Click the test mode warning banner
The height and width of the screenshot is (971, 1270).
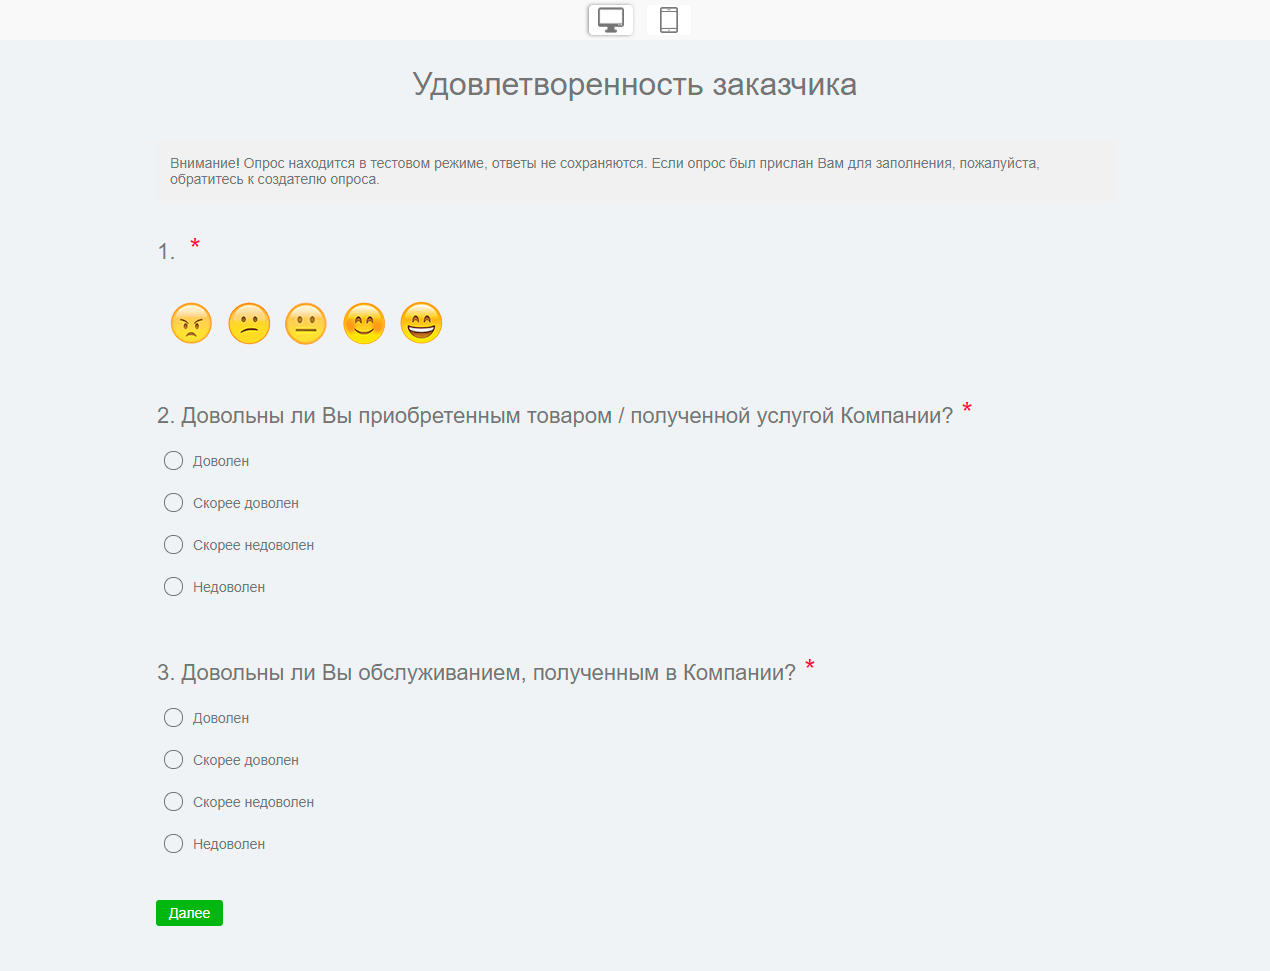point(635,169)
